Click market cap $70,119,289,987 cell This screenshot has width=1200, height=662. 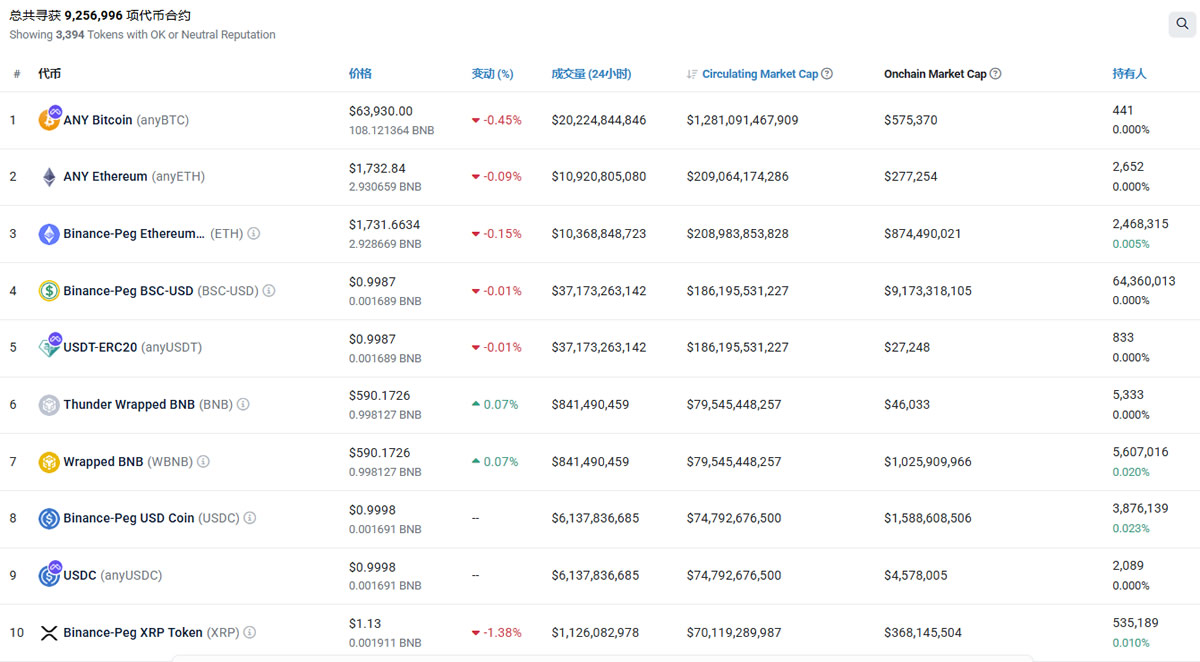[734, 633]
